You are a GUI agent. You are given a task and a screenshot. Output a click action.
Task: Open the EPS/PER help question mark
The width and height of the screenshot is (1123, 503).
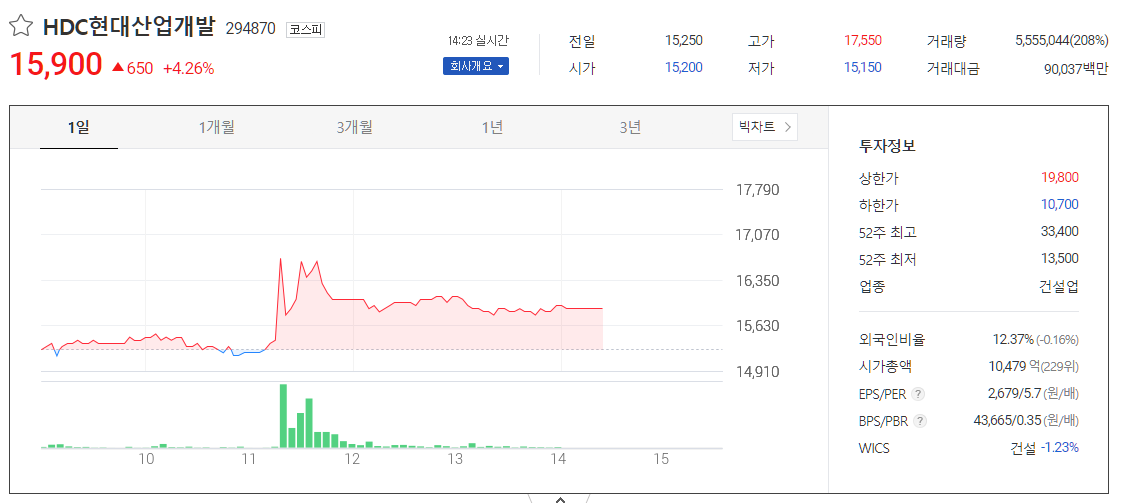918,394
